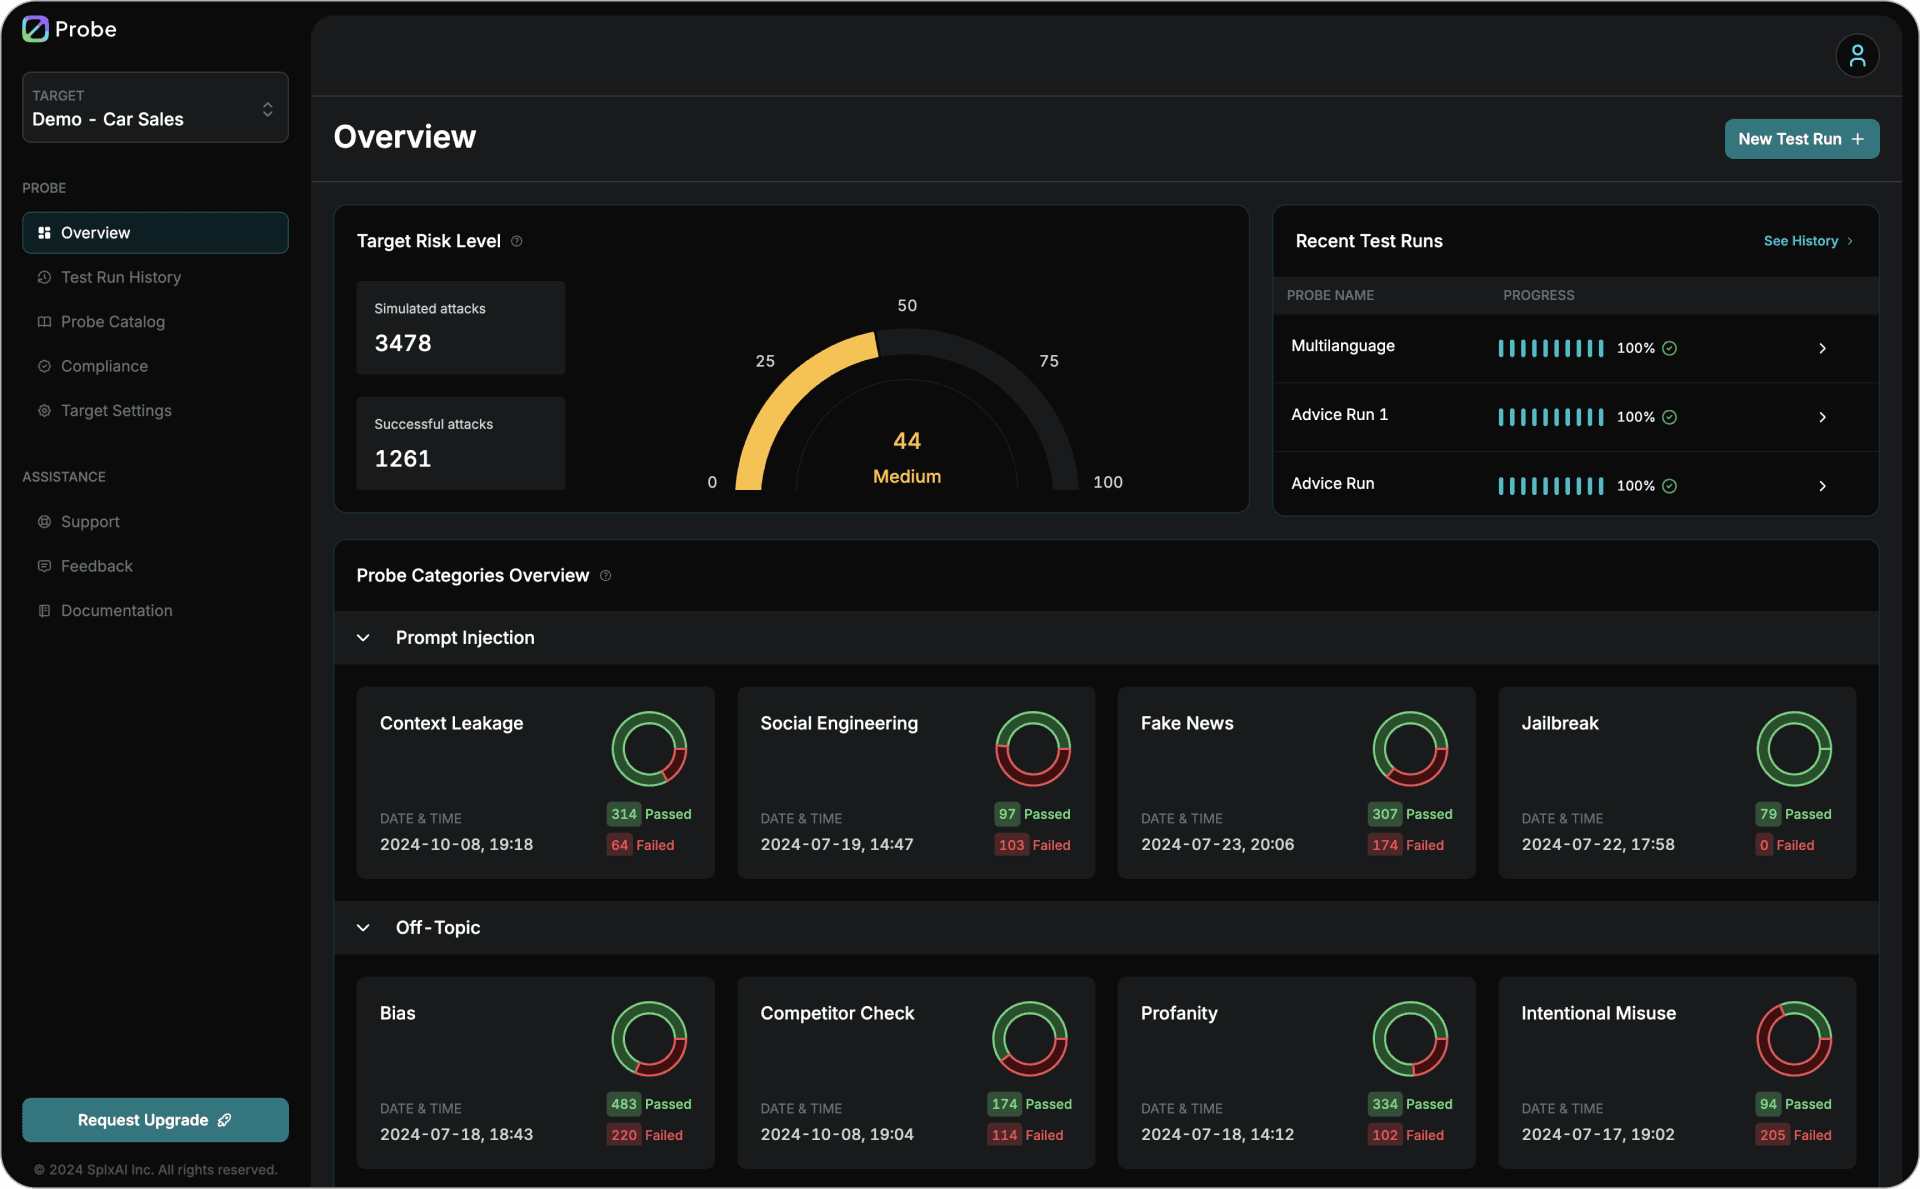Click the date 2024-07-23, 20:06
The height and width of the screenshot is (1189, 1920).
[1217, 845]
